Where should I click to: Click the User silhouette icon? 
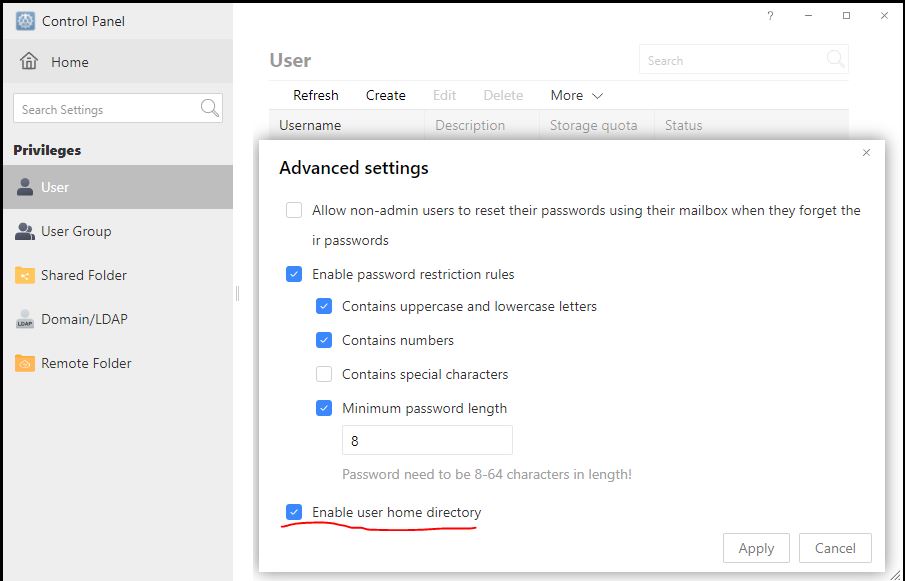point(25,187)
